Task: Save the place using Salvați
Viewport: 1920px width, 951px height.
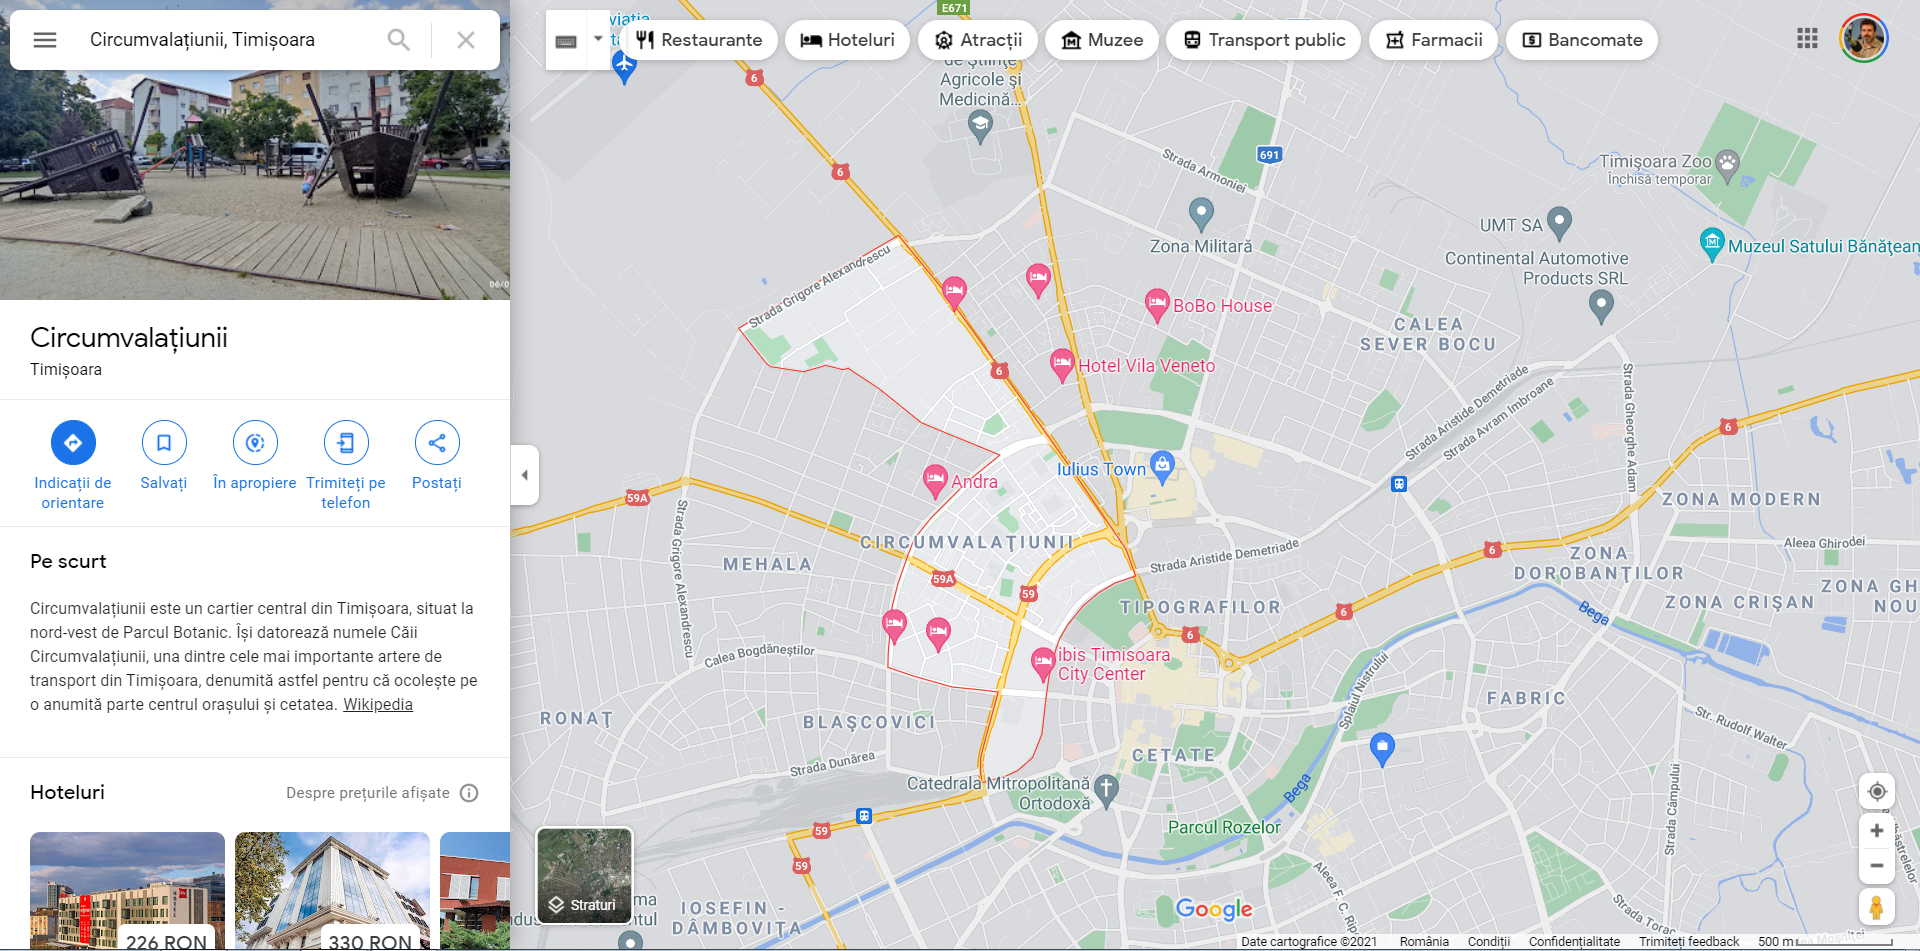Action: click(164, 443)
